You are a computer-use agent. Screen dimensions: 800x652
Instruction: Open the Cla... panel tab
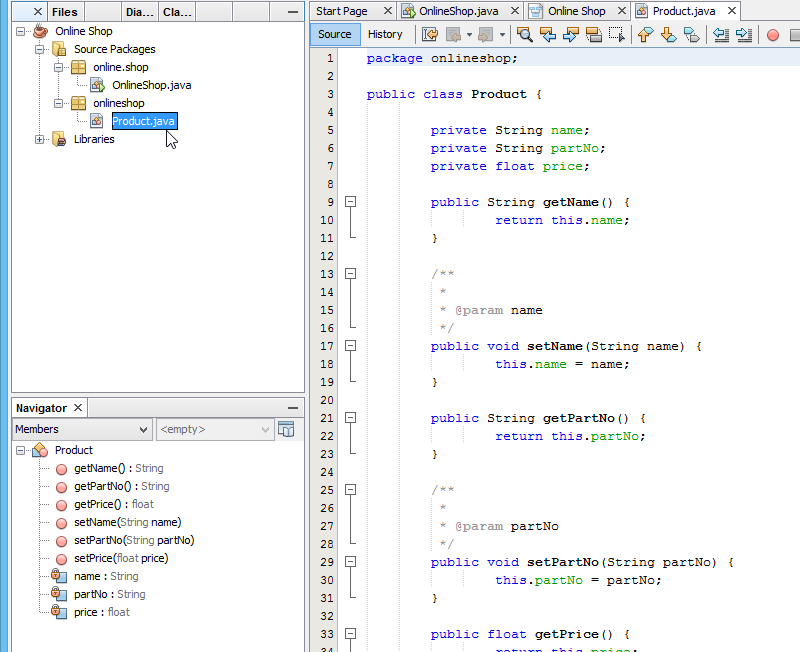click(x=177, y=12)
